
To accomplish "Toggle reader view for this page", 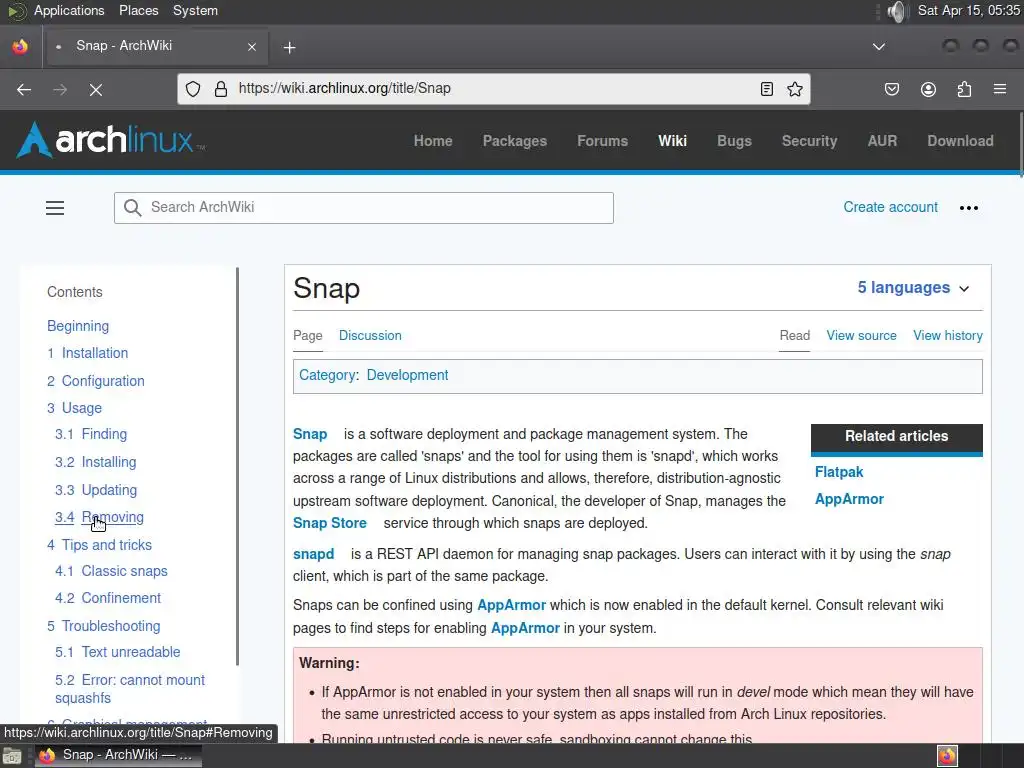I will (x=767, y=89).
